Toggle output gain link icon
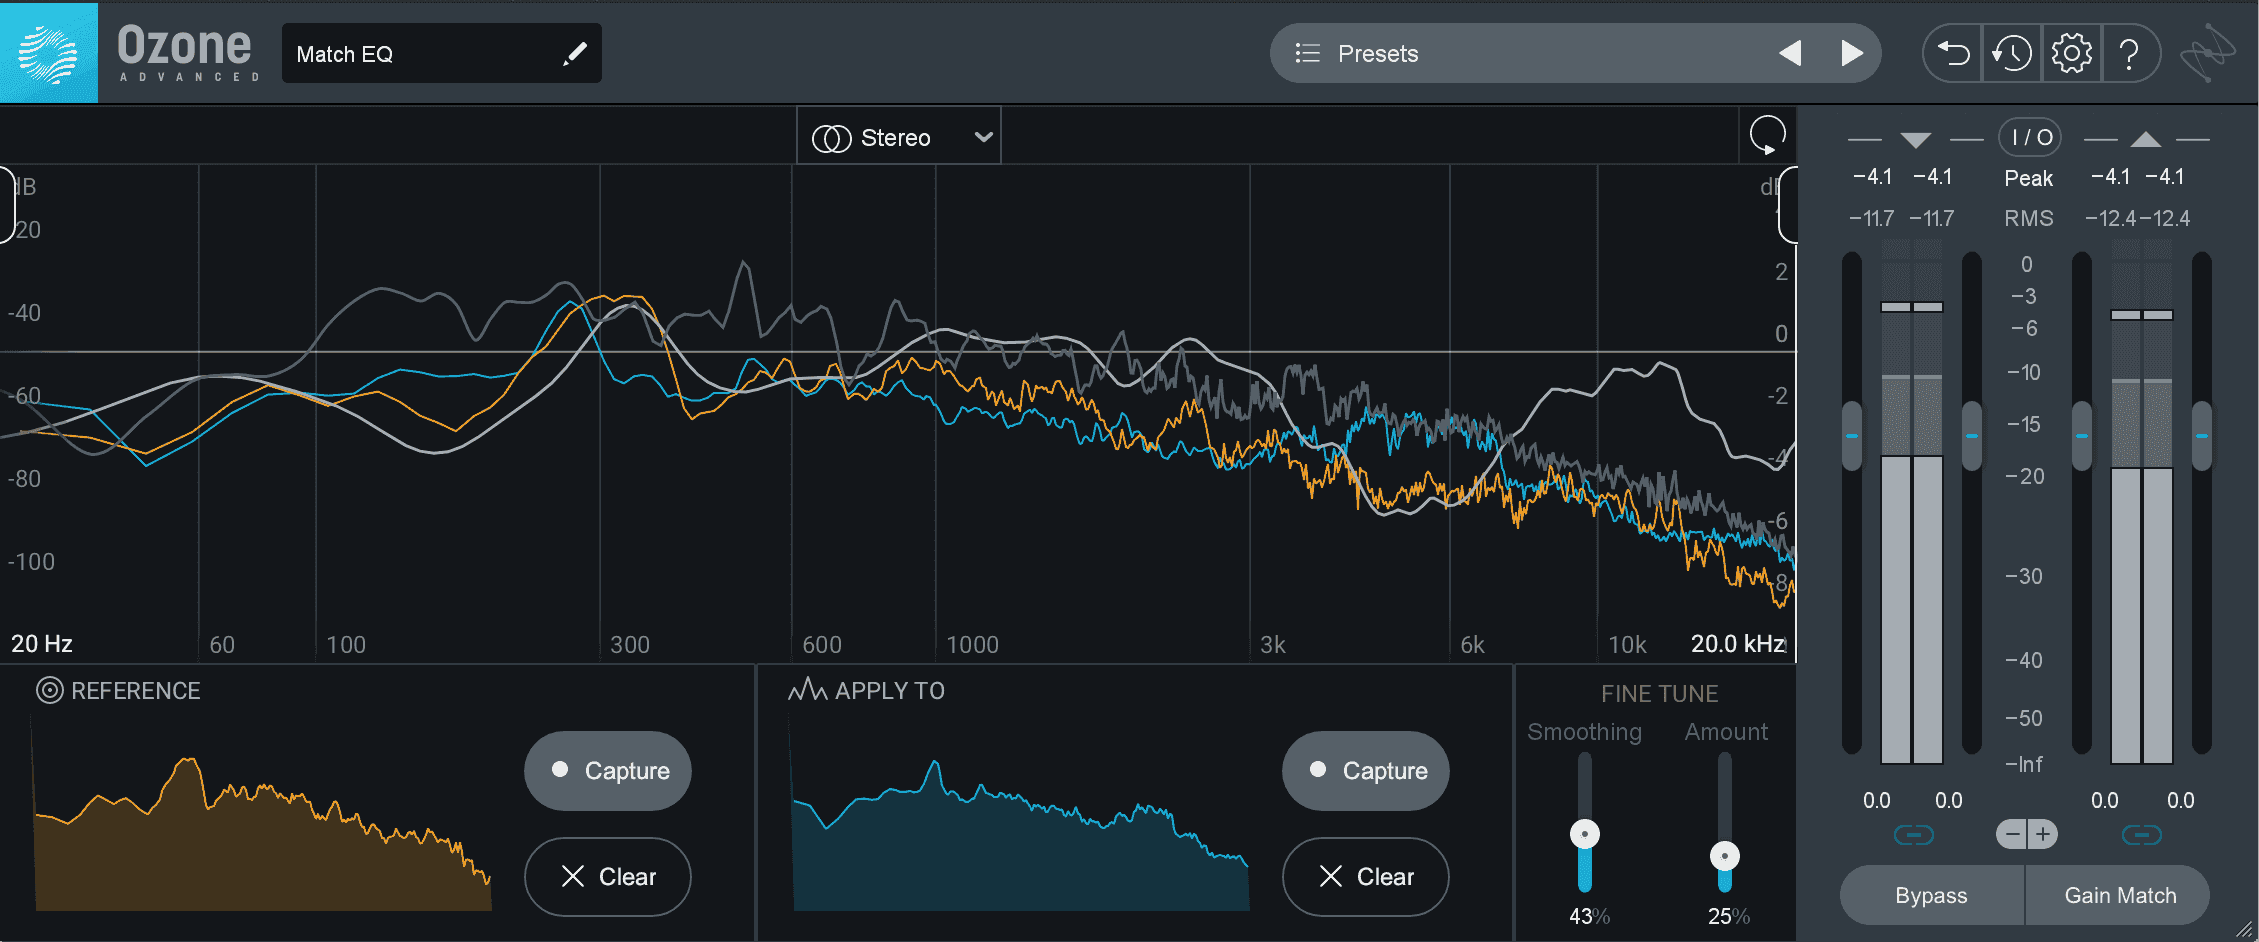Image resolution: width=2259 pixels, height=942 pixels. point(2142,834)
